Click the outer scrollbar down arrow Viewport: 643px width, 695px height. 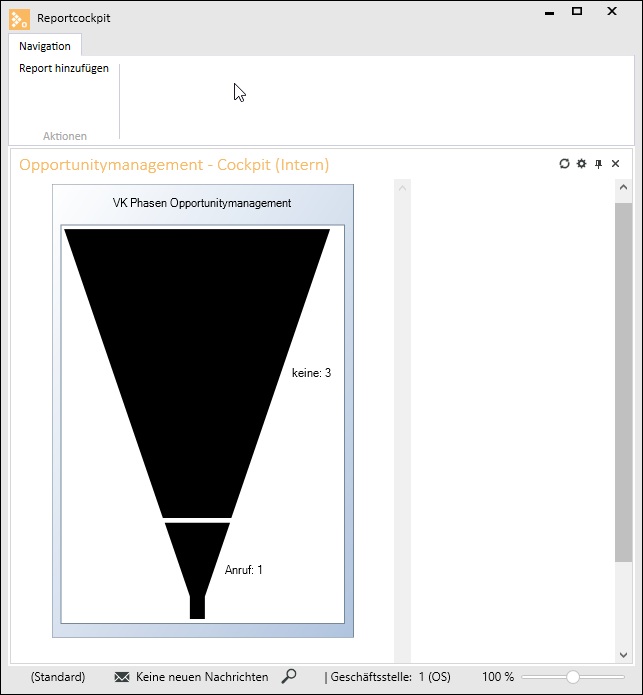tap(624, 655)
